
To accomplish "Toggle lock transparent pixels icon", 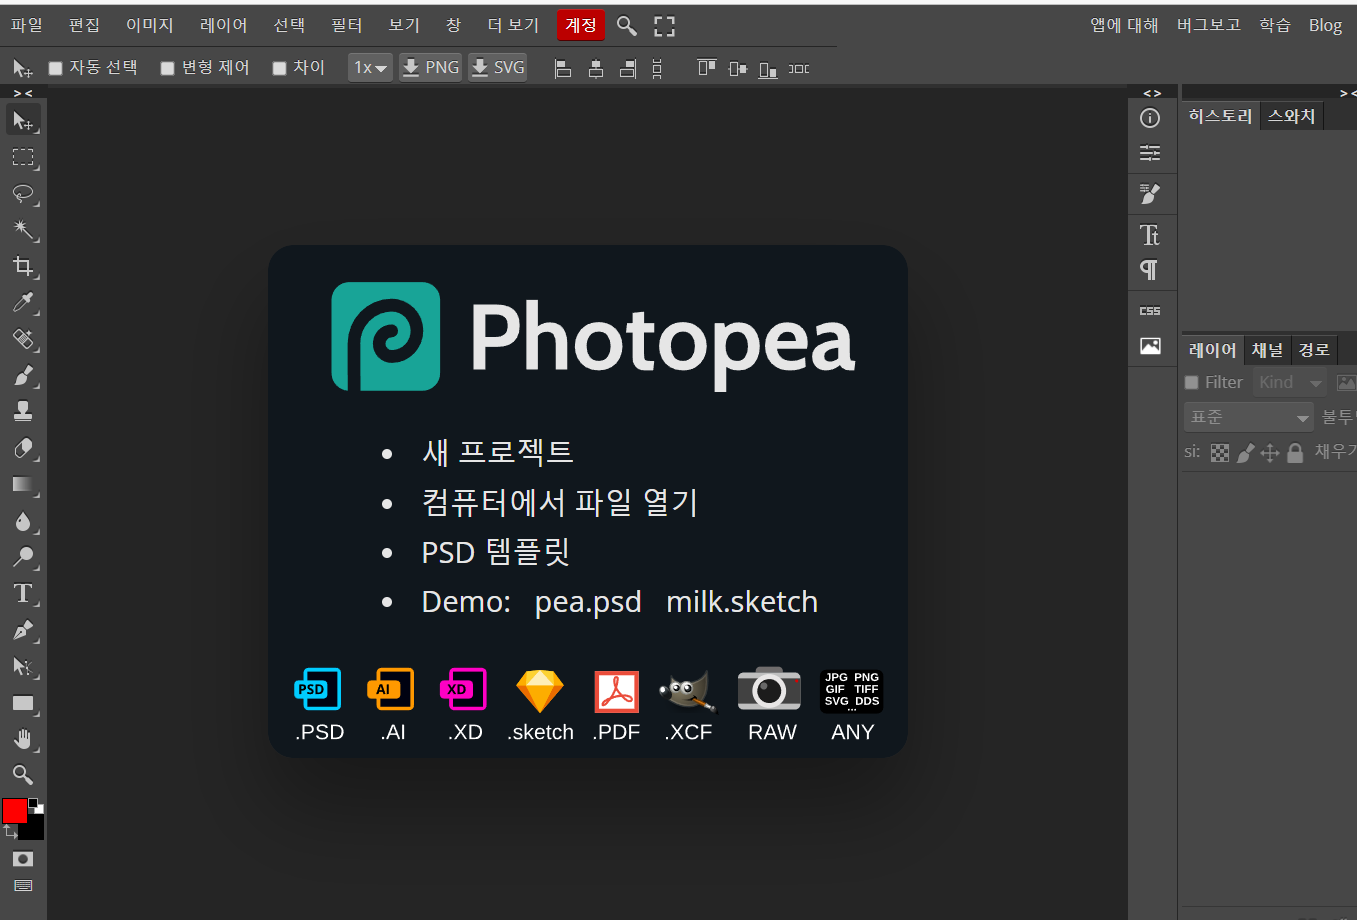I will (1220, 453).
